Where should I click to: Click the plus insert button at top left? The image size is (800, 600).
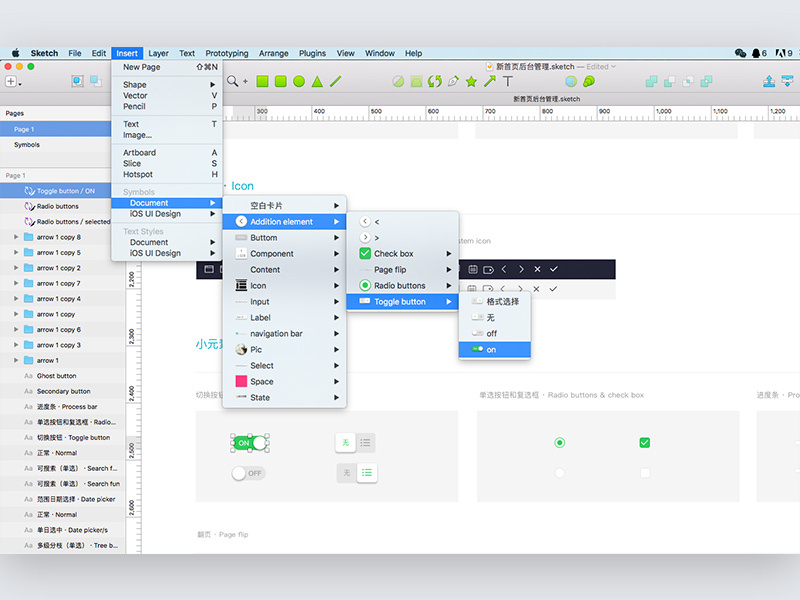pos(12,81)
